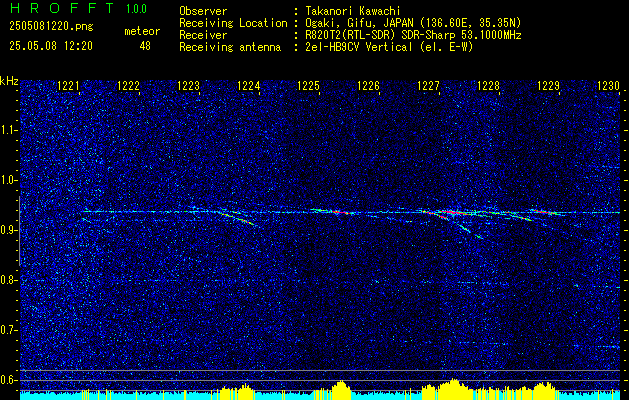This screenshot has width=629, height=400.
Task: Click the kHz axis unit label
Action: coord(9,81)
